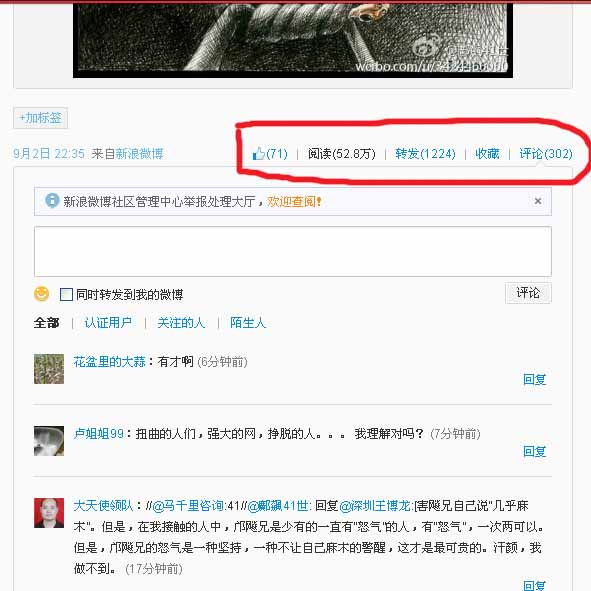
Task: Click the 评论 submit button
Action: [x=528, y=293]
